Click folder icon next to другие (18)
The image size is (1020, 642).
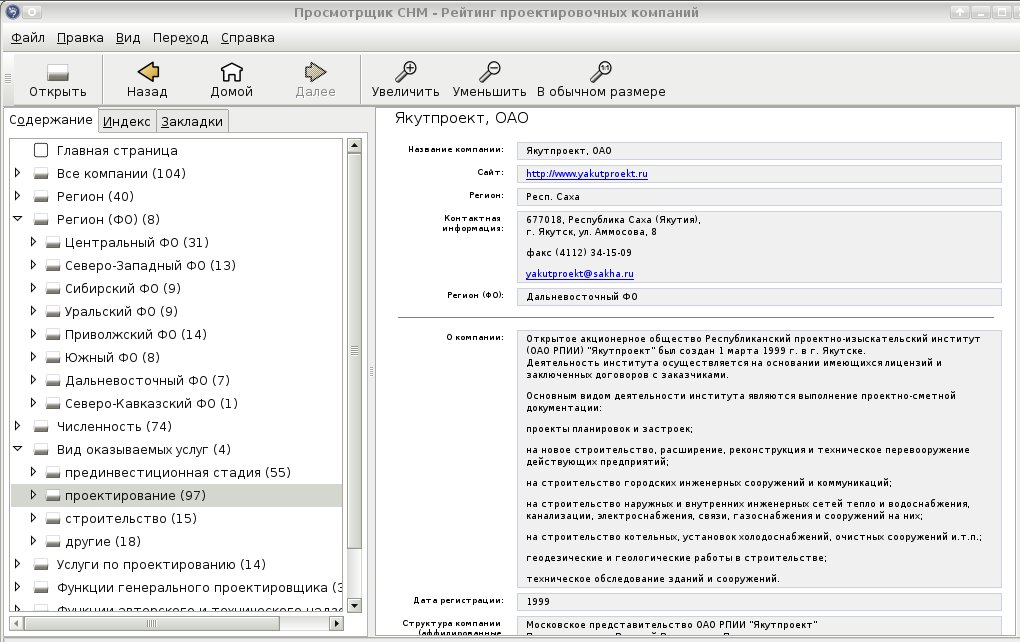pyautogui.click(x=53, y=542)
